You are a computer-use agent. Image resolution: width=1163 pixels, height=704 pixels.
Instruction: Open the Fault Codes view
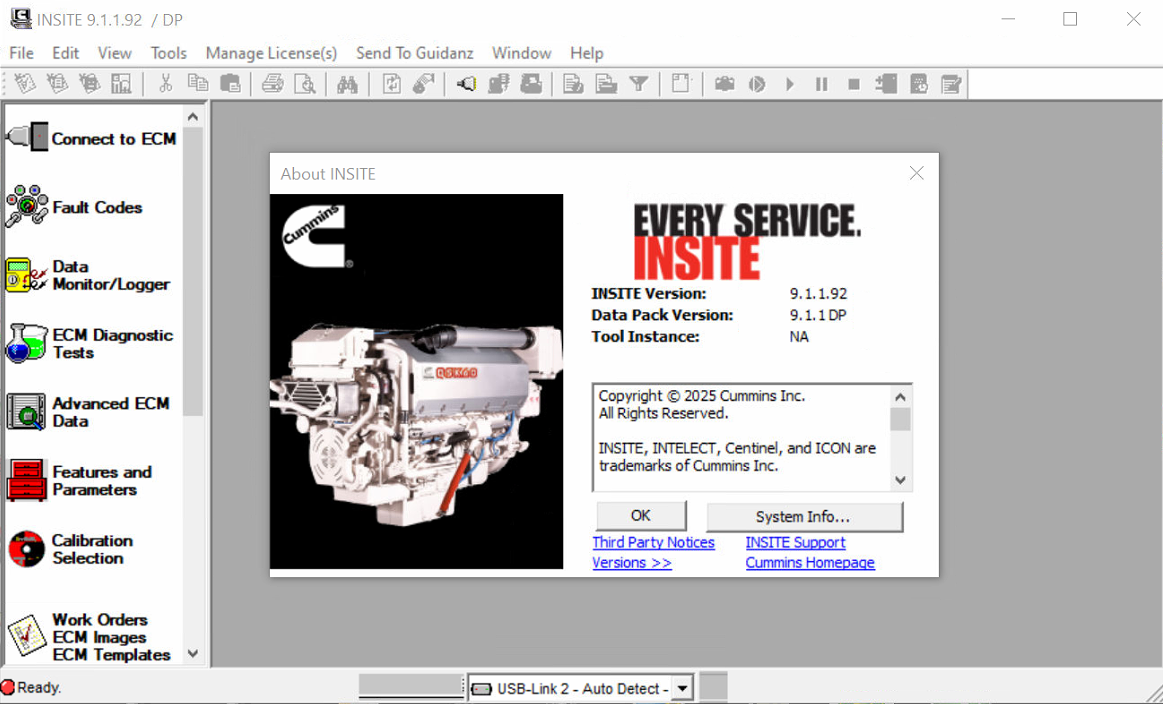click(x=27, y=207)
